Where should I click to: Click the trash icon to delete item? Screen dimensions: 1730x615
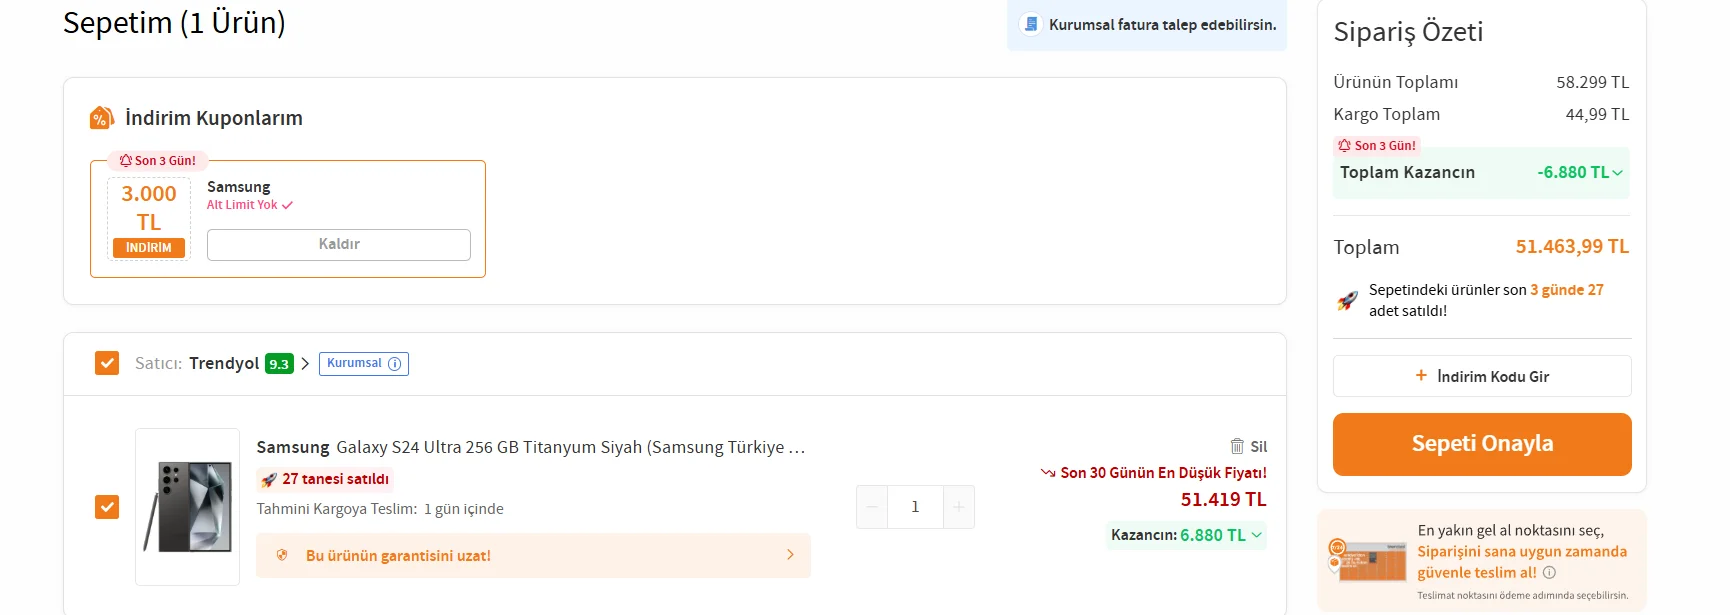pyautogui.click(x=1237, y=446)
